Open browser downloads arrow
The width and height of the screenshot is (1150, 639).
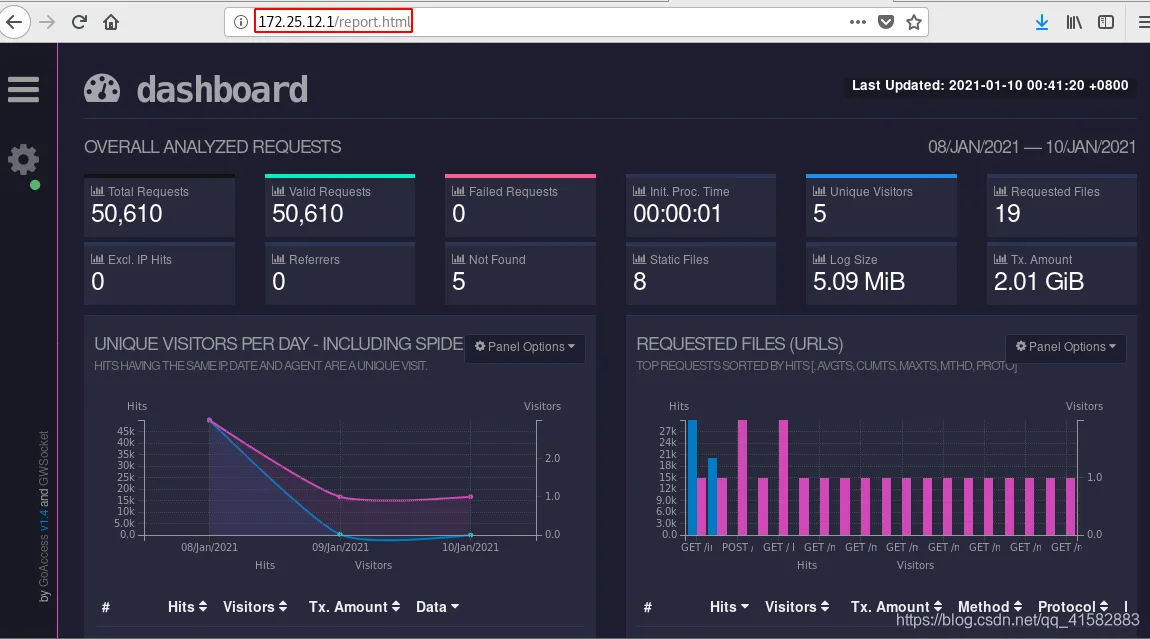(1042, 22)
